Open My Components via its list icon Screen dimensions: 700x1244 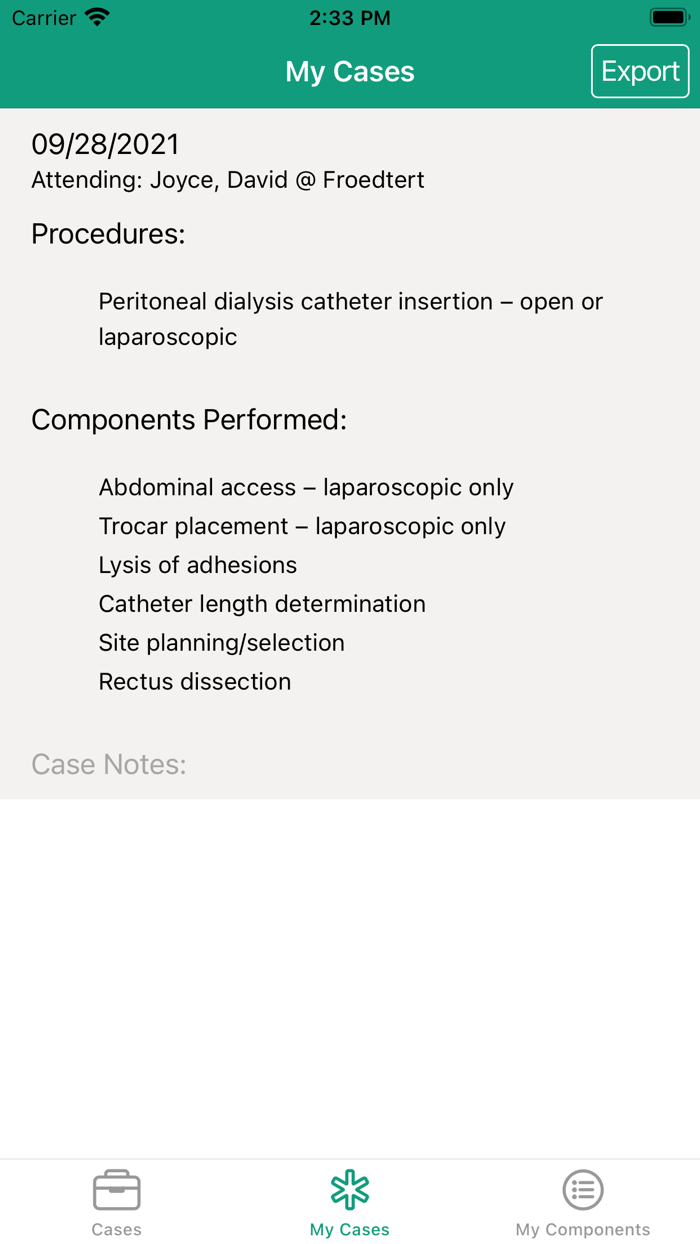point(583,1189)
